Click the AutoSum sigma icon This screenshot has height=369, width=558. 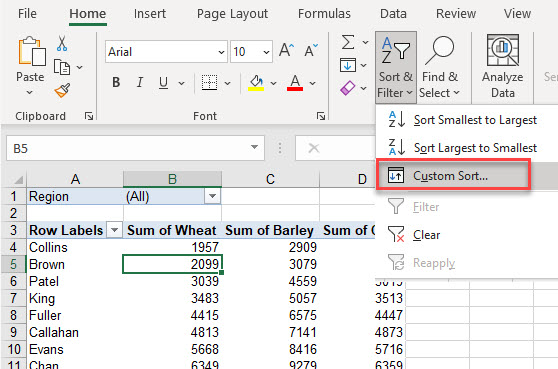point(348,42)
